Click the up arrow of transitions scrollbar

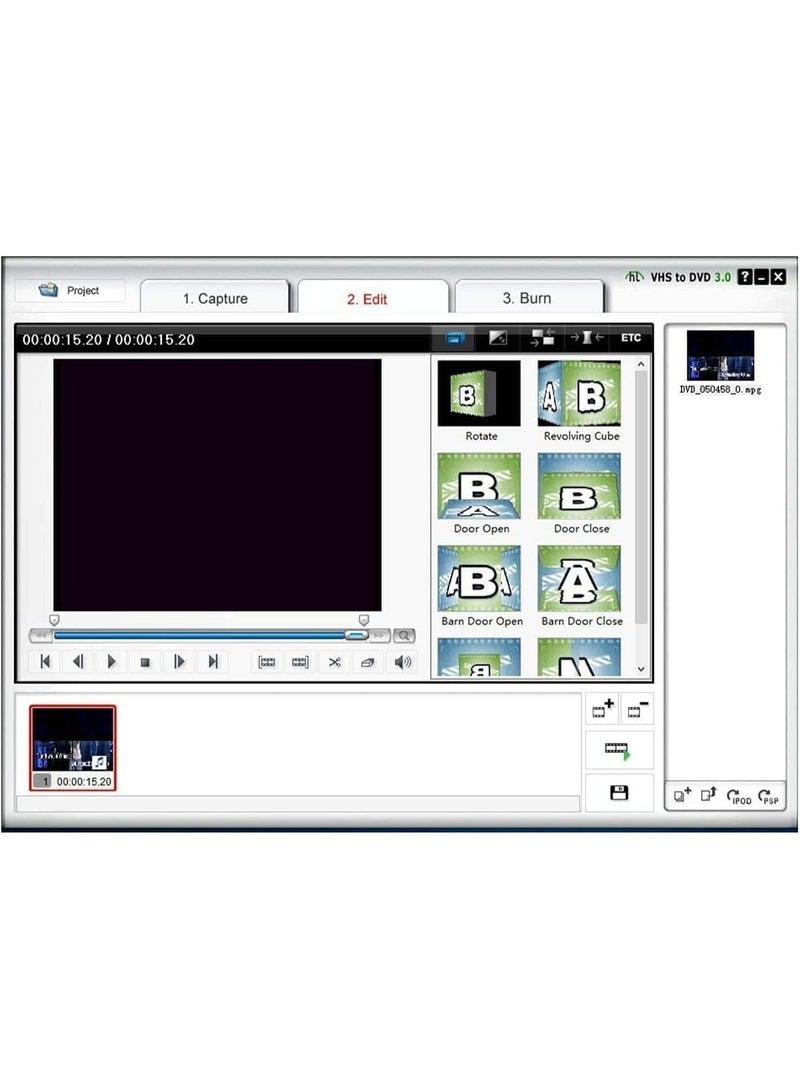pos(641,364)
